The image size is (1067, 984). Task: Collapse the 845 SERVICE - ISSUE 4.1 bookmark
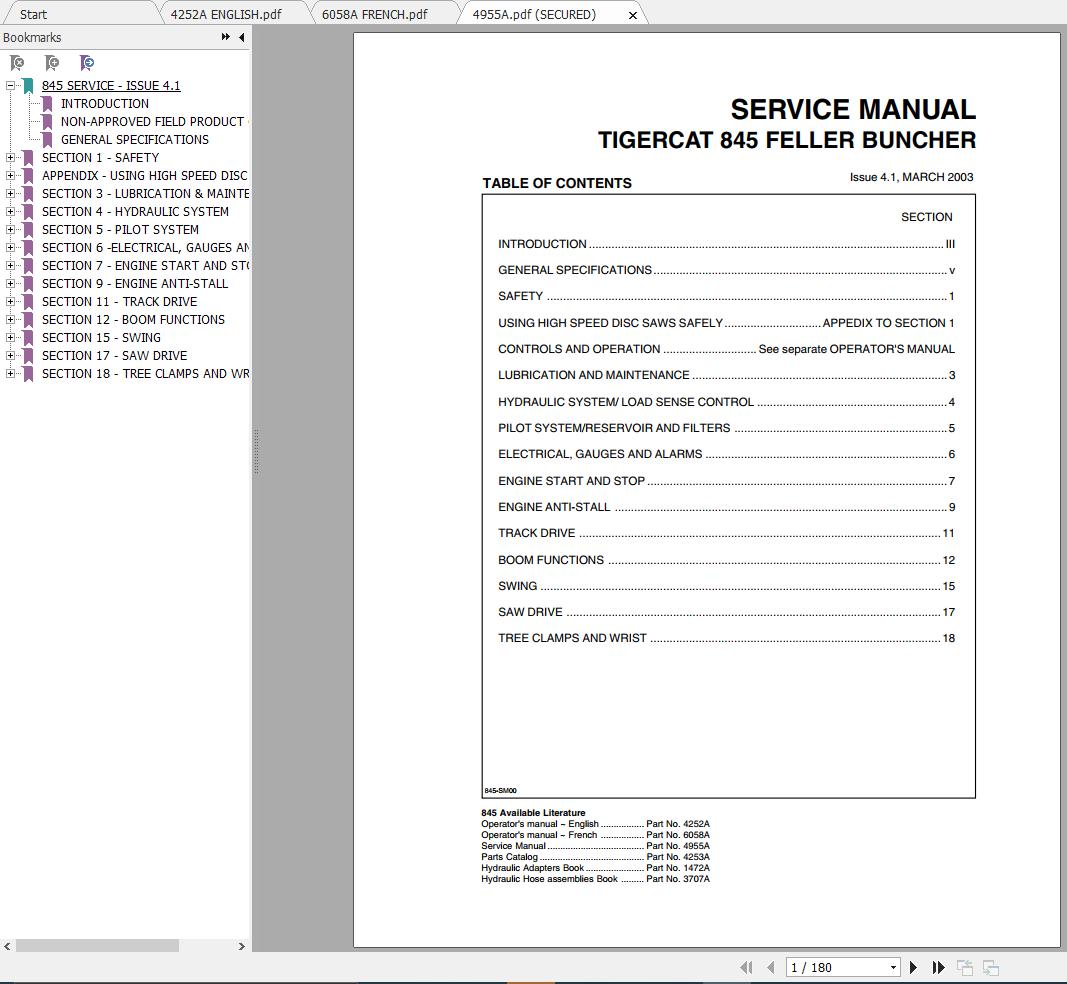[x=10, y=86]
